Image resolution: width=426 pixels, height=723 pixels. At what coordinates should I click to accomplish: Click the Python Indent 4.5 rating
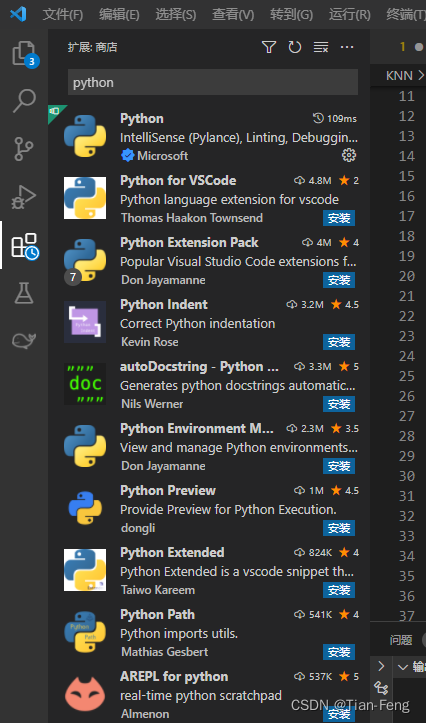(x=351, y=305)
